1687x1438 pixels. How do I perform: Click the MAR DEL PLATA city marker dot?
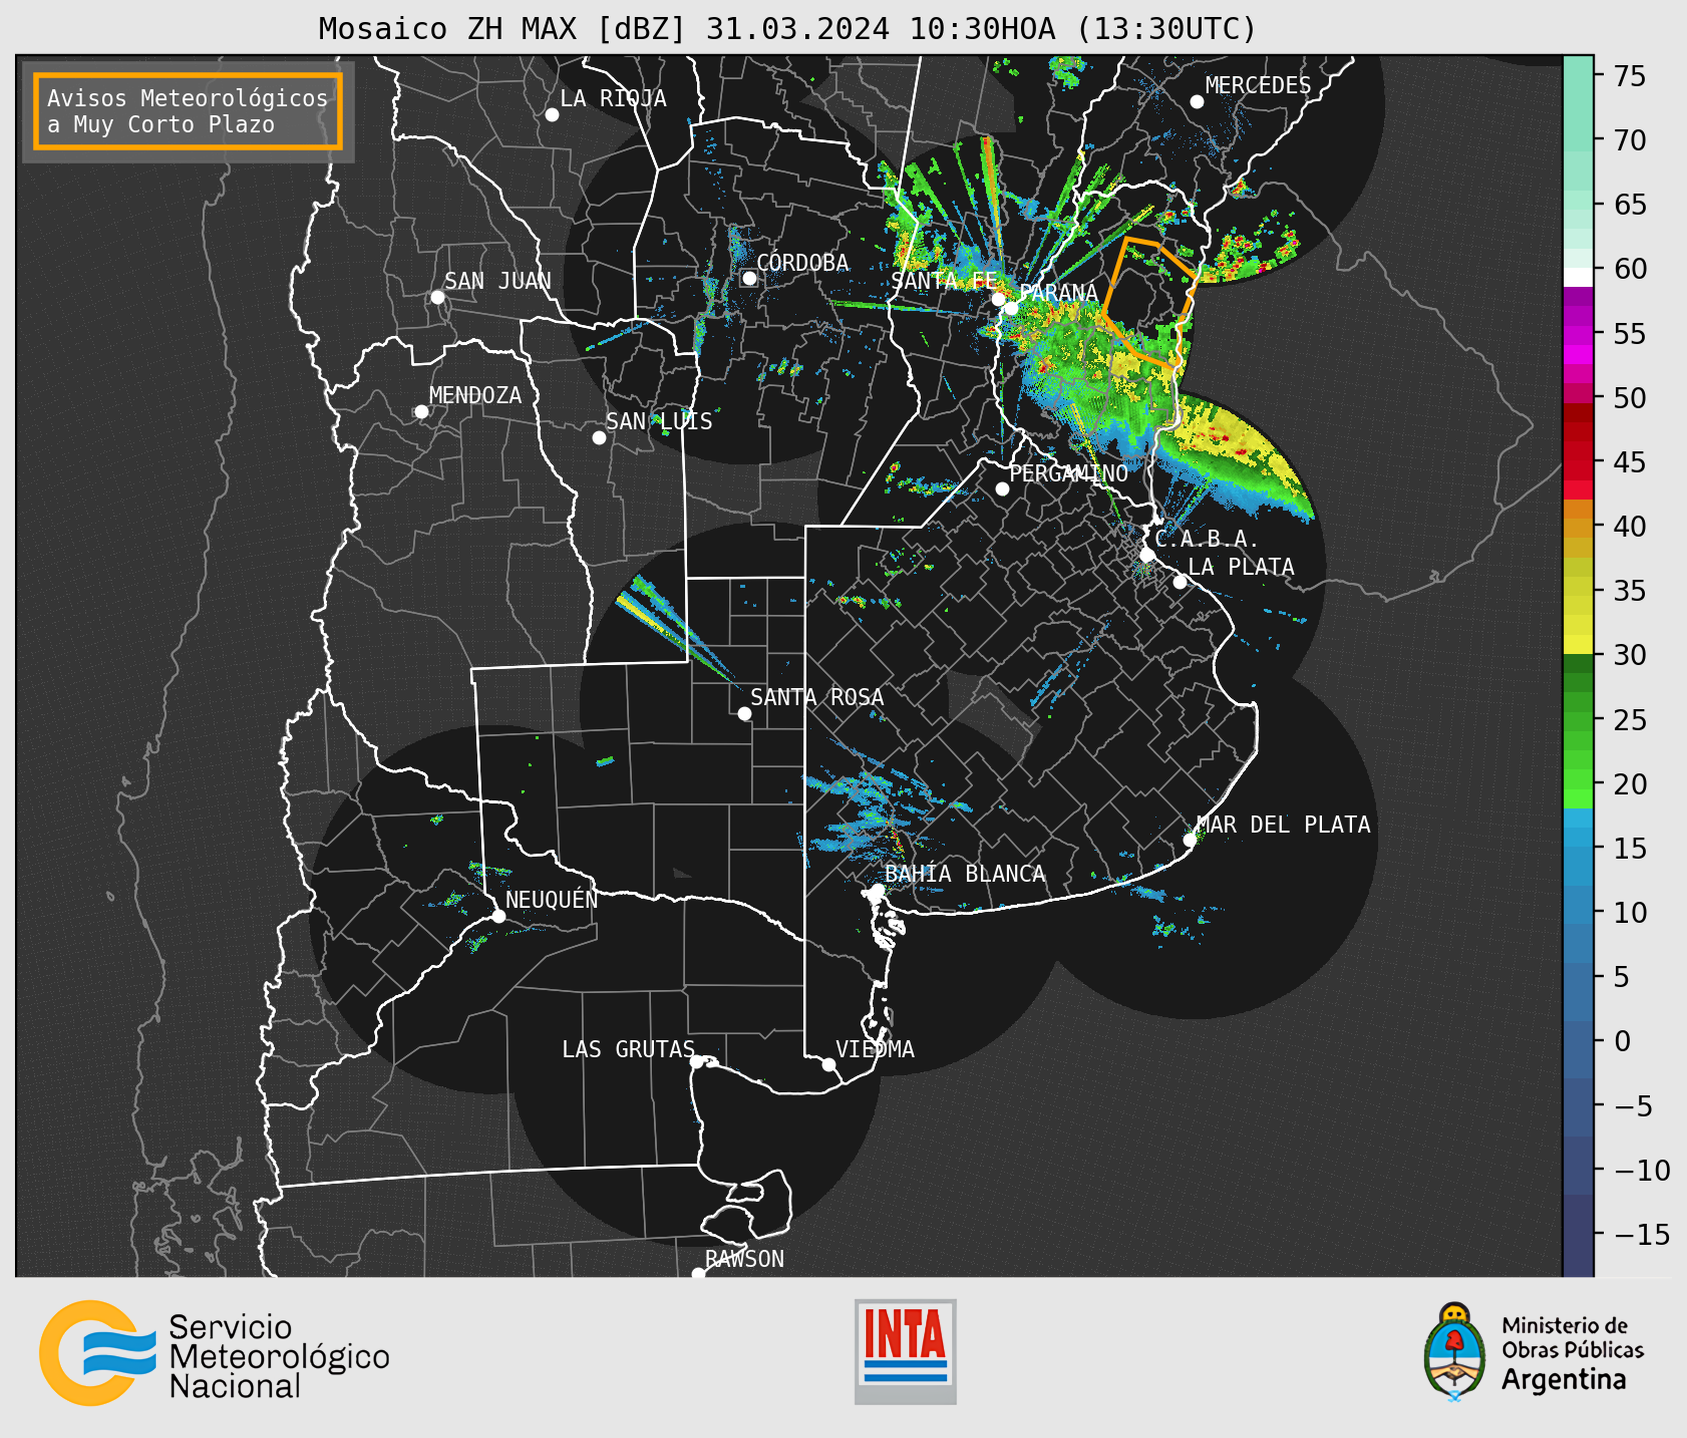pyautogui.click(x=1190, y=840)
